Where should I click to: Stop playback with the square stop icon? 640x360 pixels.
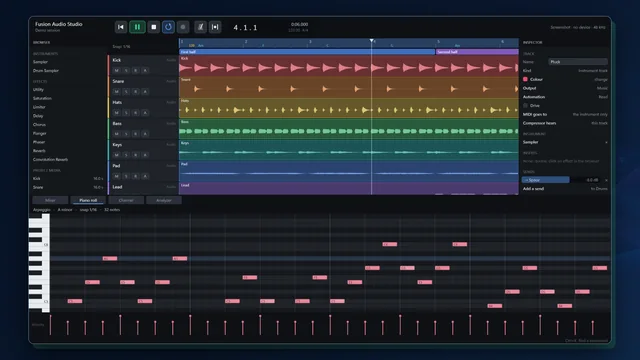(153, 27)
